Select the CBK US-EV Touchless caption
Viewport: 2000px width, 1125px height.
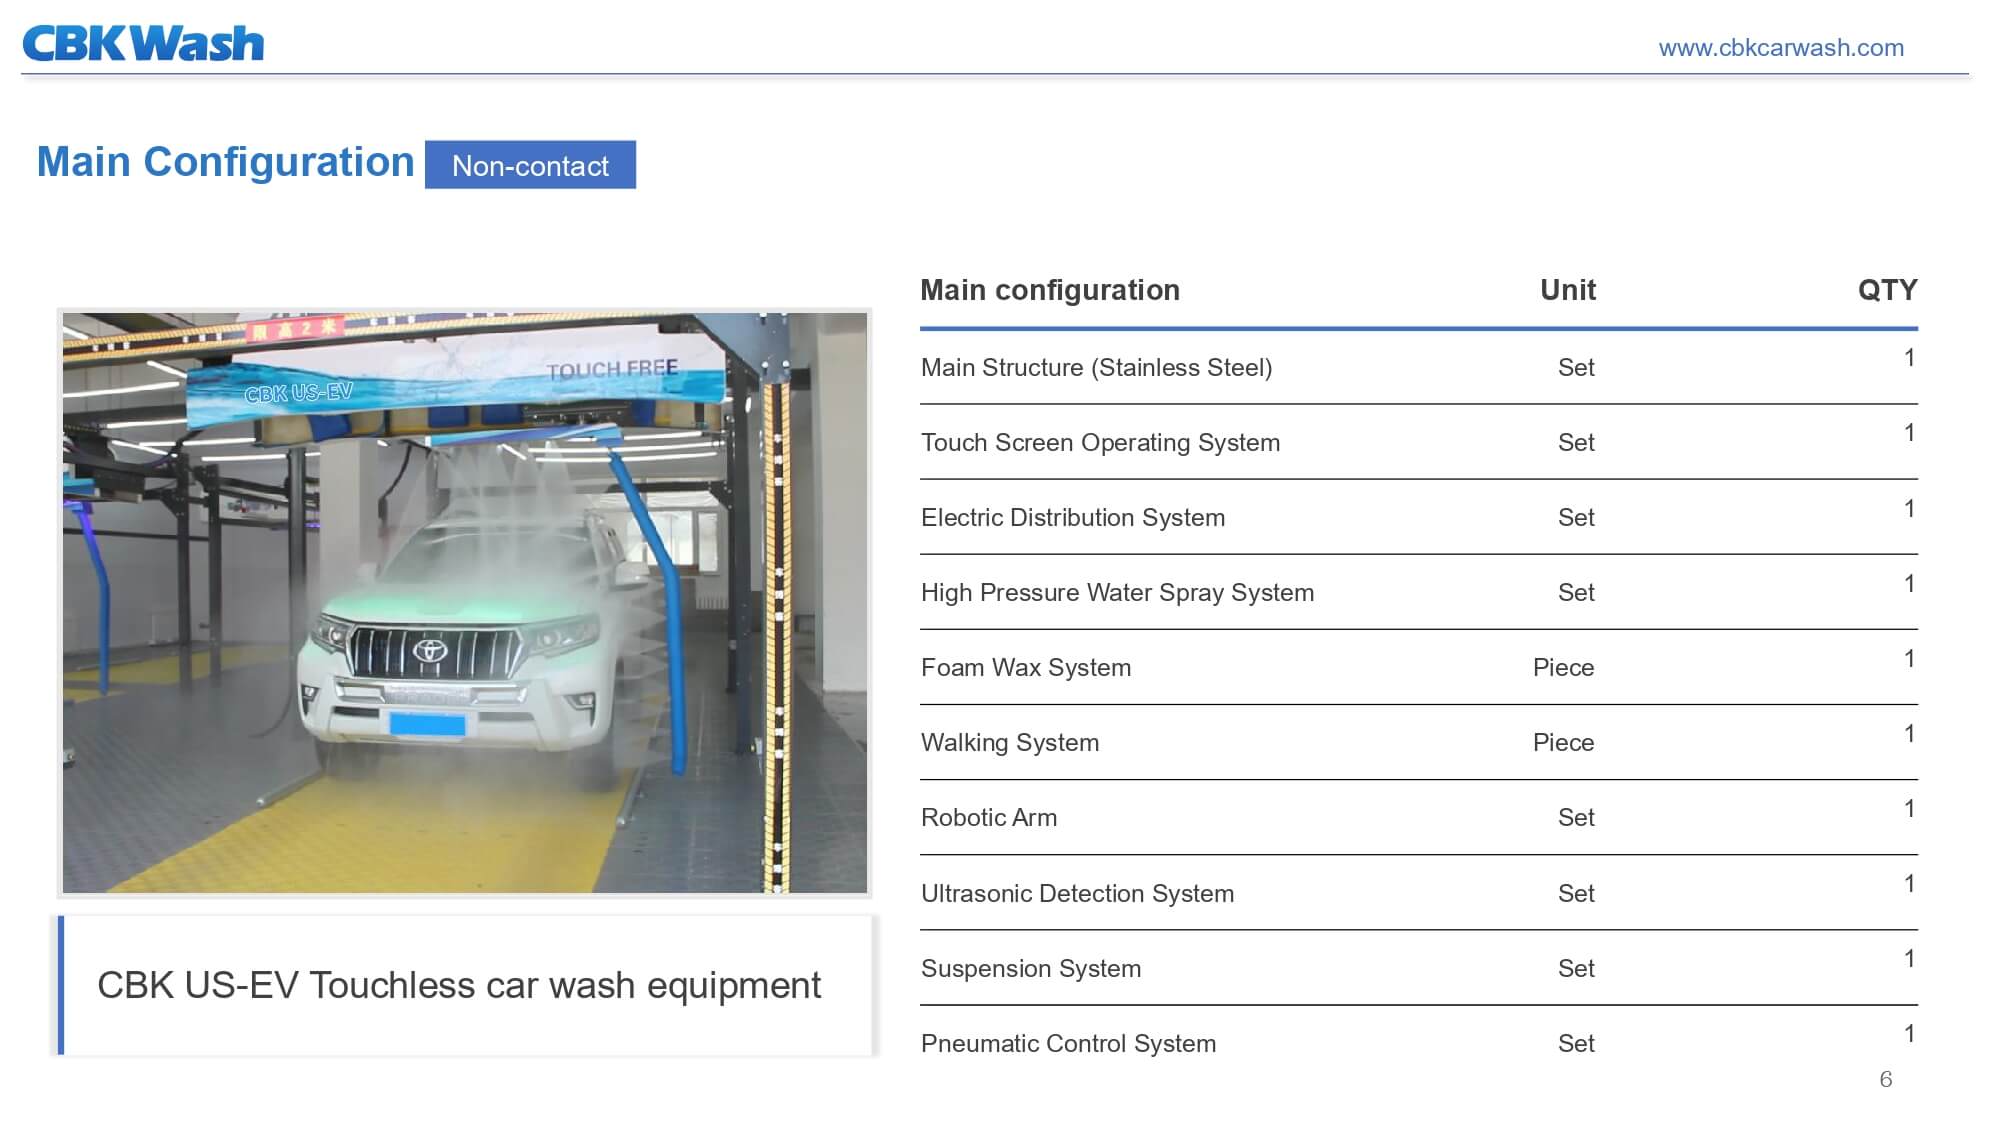coord(459,985)
